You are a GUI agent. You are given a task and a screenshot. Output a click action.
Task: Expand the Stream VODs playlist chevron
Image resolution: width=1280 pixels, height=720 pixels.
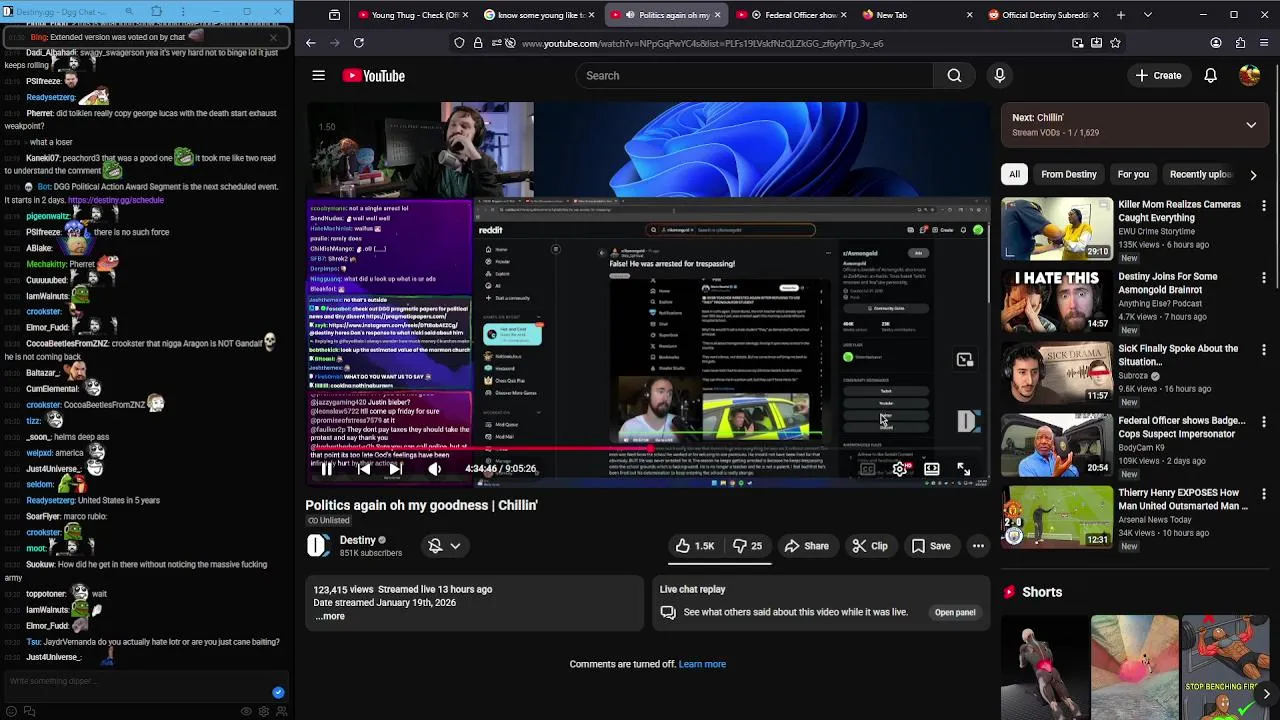tap(1251, 125)
